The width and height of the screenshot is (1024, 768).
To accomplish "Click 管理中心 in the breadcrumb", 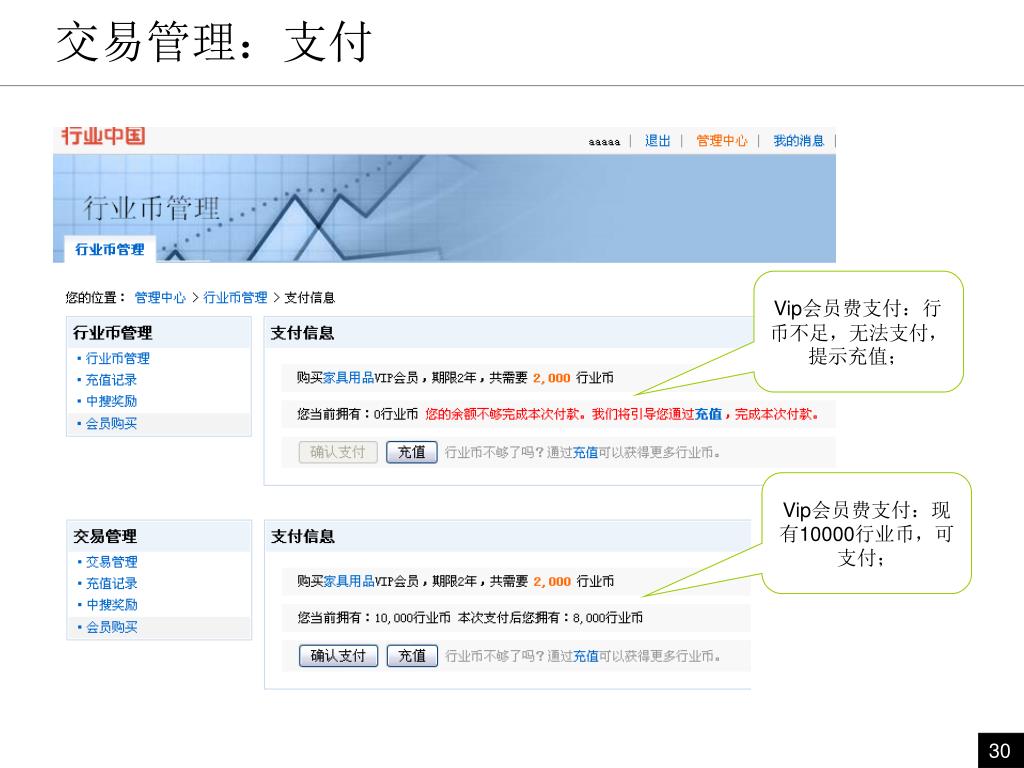I will click(x=160, y=298).
